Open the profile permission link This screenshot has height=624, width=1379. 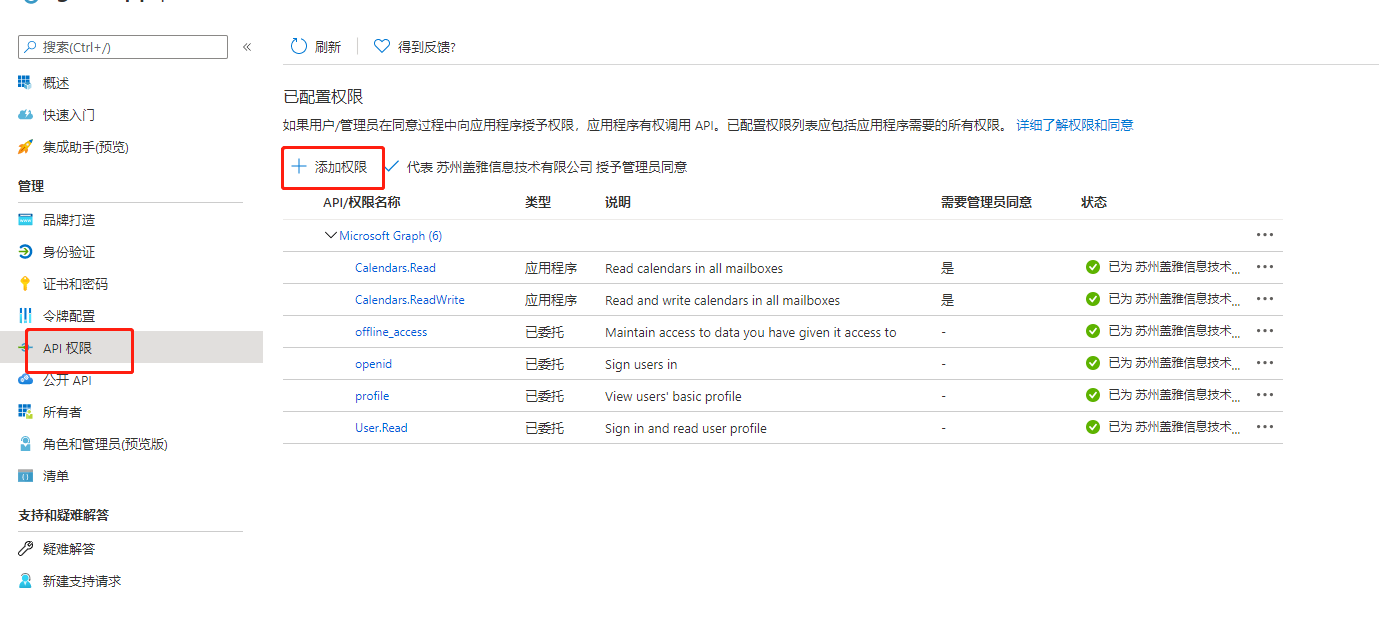tap(372, 396)
